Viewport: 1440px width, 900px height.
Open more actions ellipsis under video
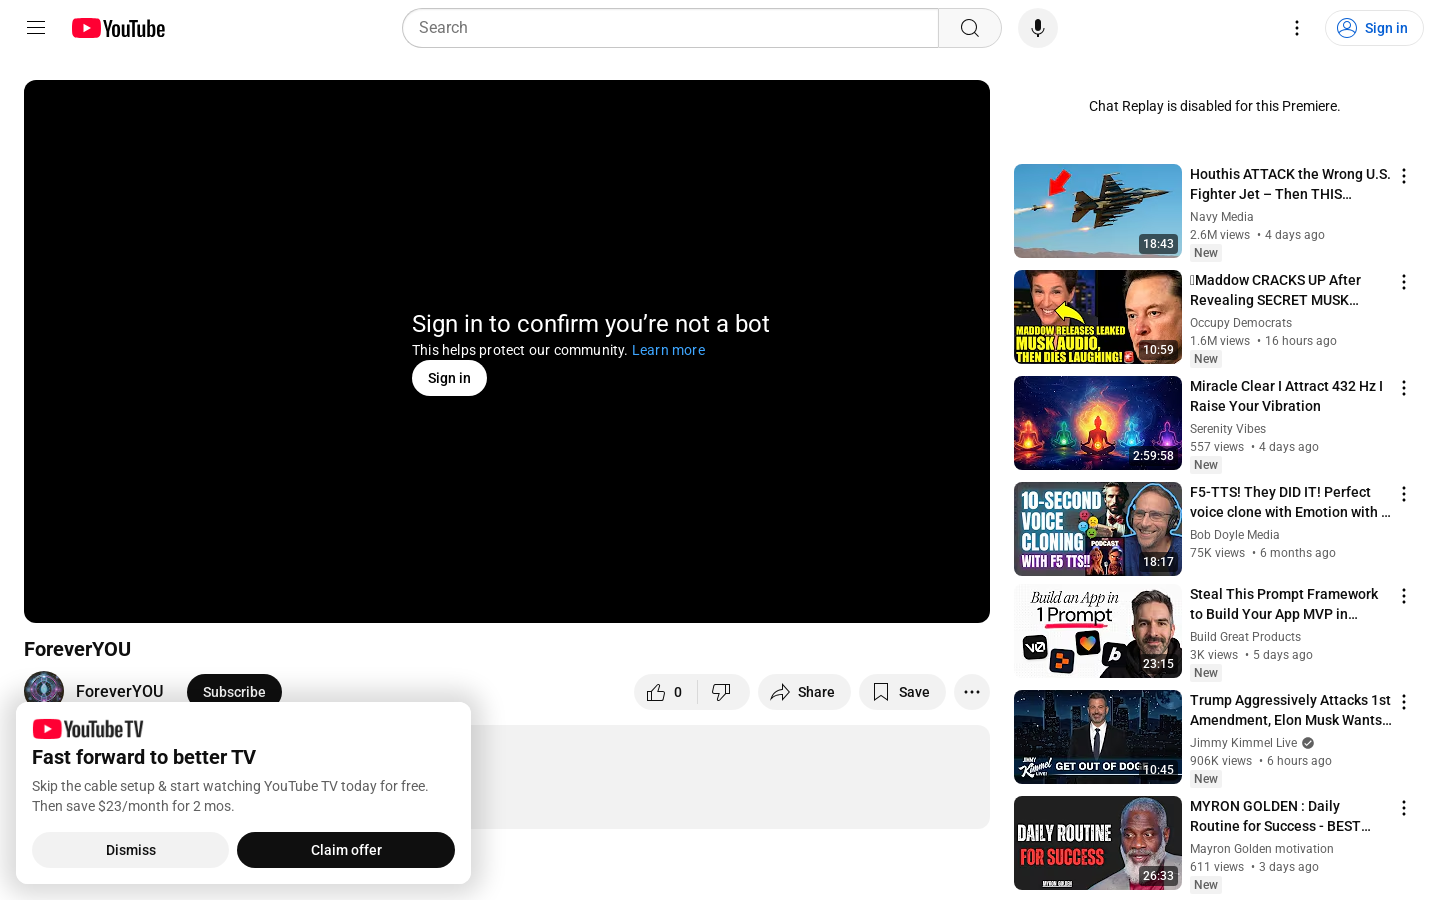tap(972, 692)
